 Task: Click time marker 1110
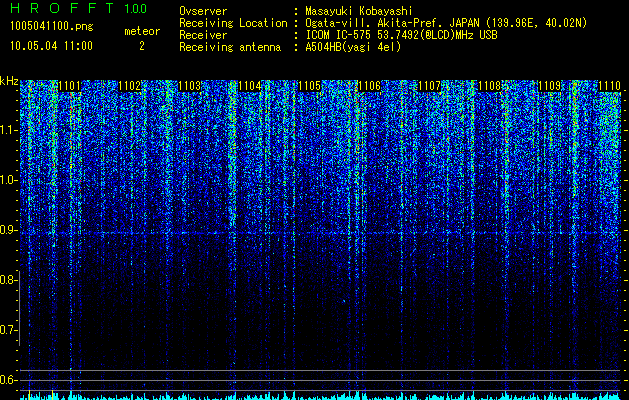609,86
